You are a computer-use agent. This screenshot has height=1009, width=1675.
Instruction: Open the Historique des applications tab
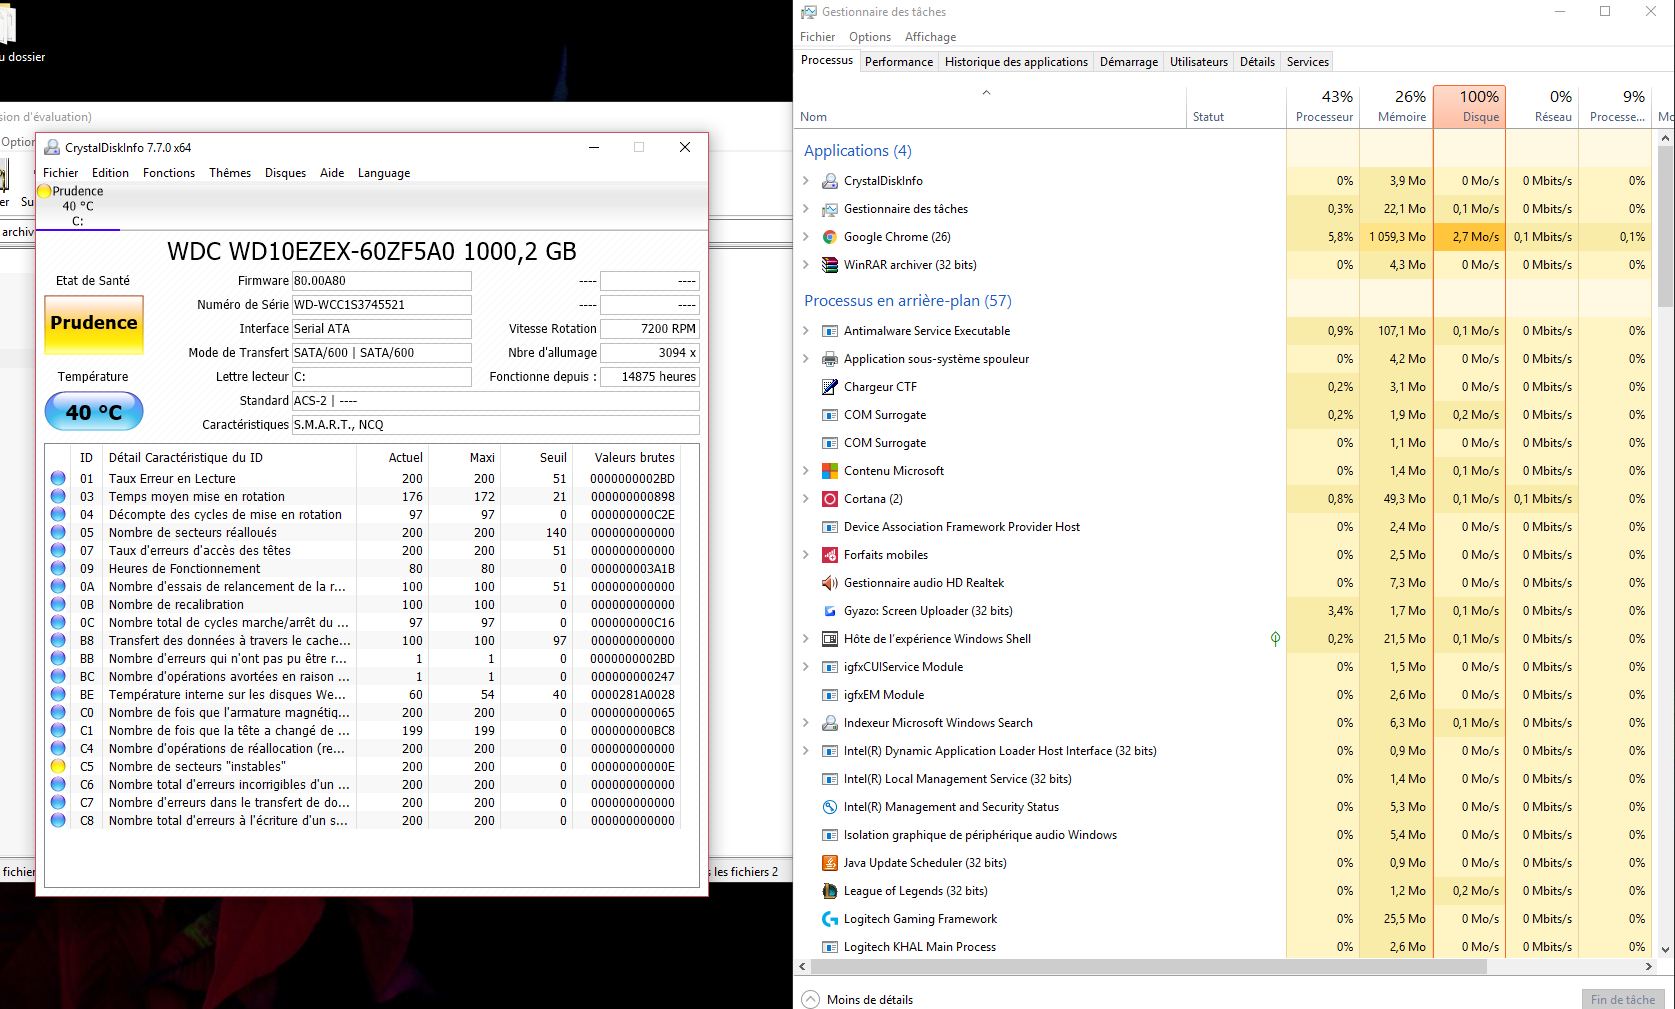tap(1016, 62)
